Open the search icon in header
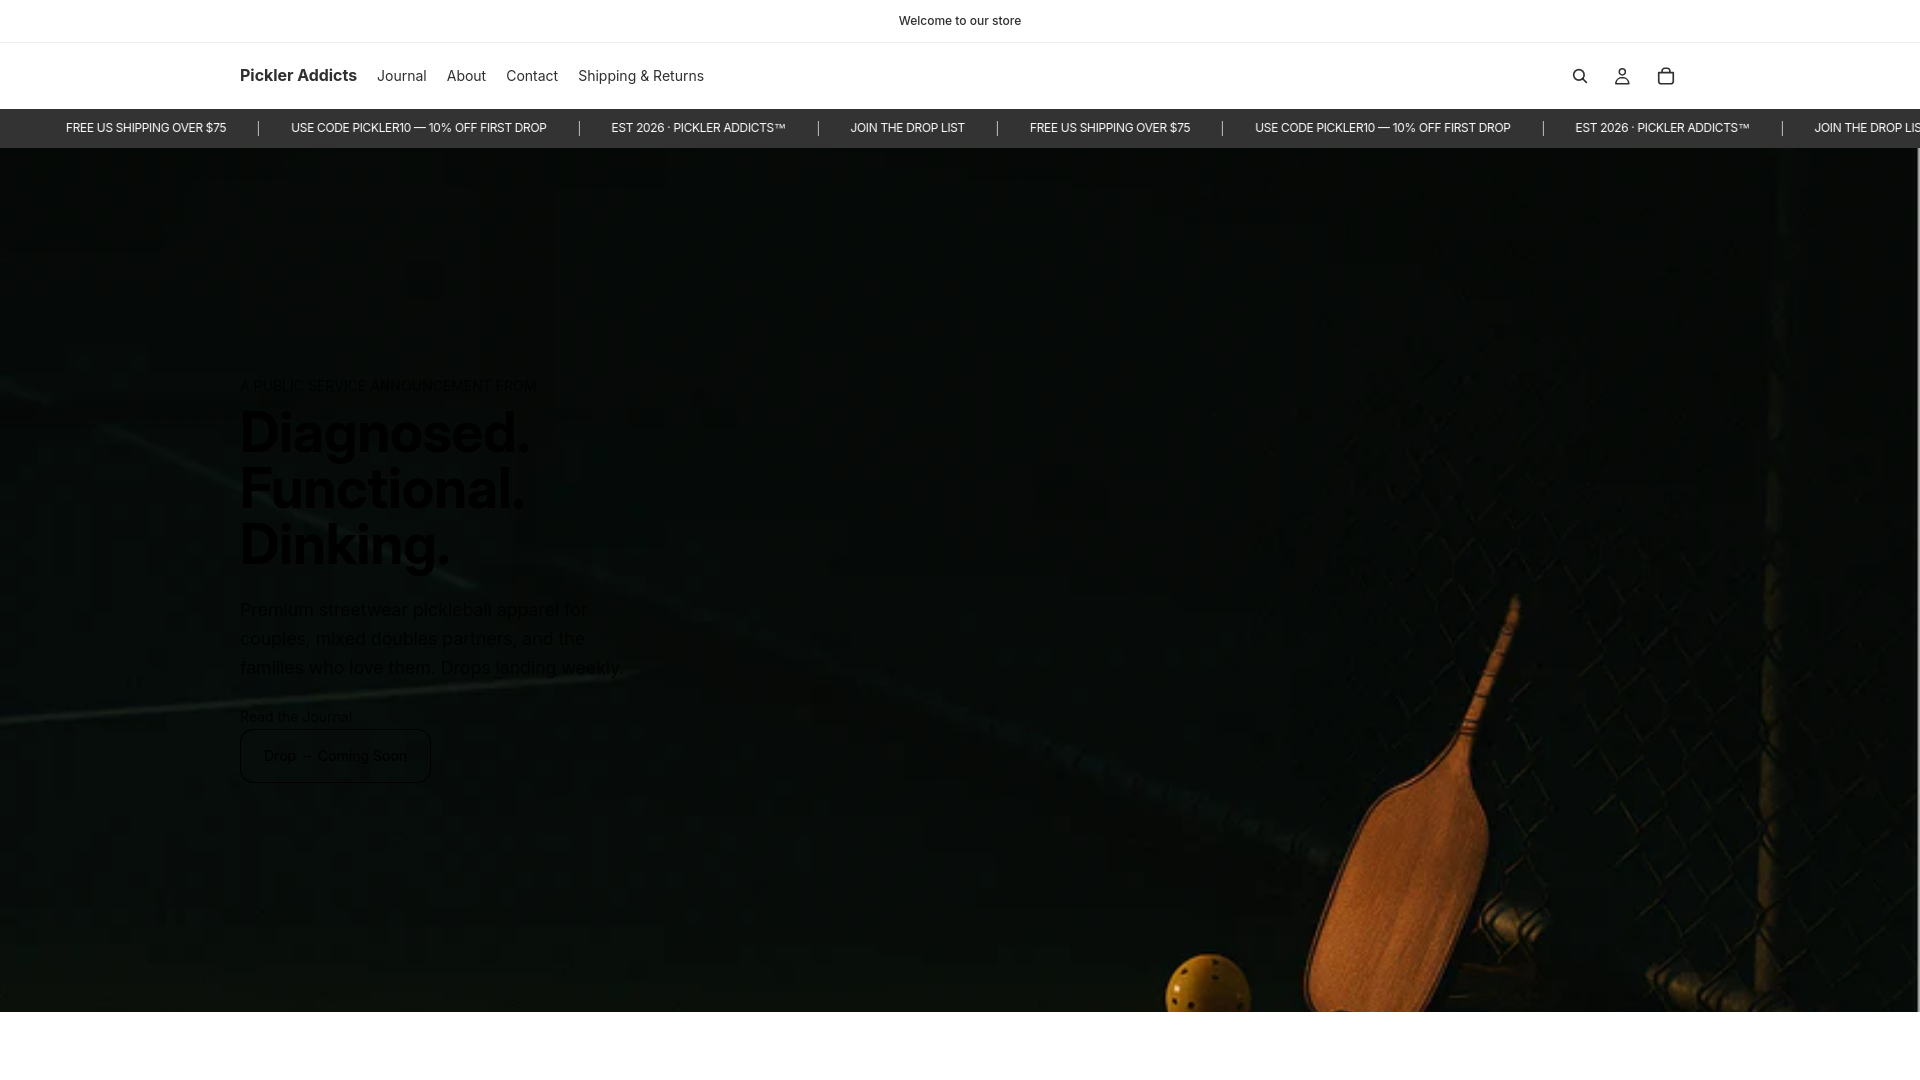This screenshot has width=1920, height=1080. click(1580, 76)
